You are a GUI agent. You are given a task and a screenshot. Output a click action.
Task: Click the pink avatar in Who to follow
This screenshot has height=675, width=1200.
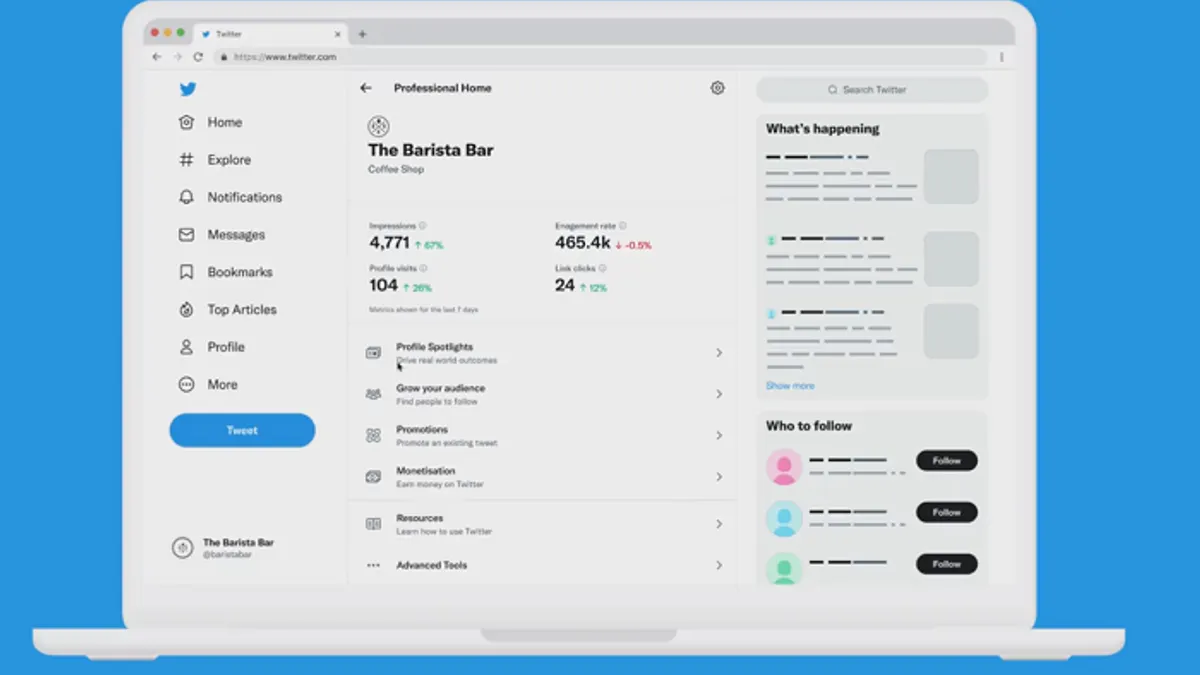click(x=784, y=466)
